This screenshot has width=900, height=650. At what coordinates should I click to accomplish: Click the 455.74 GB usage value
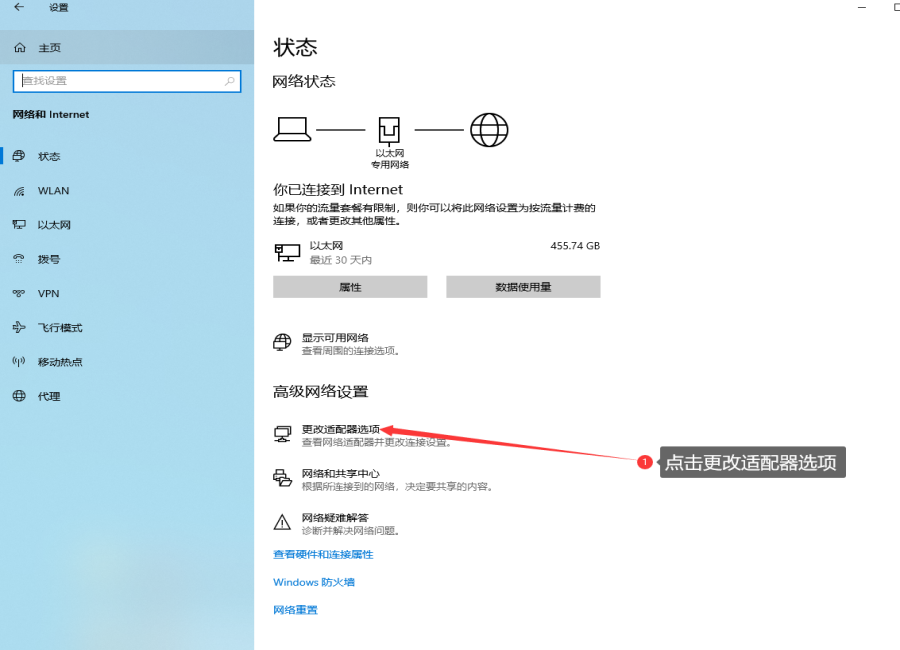pos(575,246)
